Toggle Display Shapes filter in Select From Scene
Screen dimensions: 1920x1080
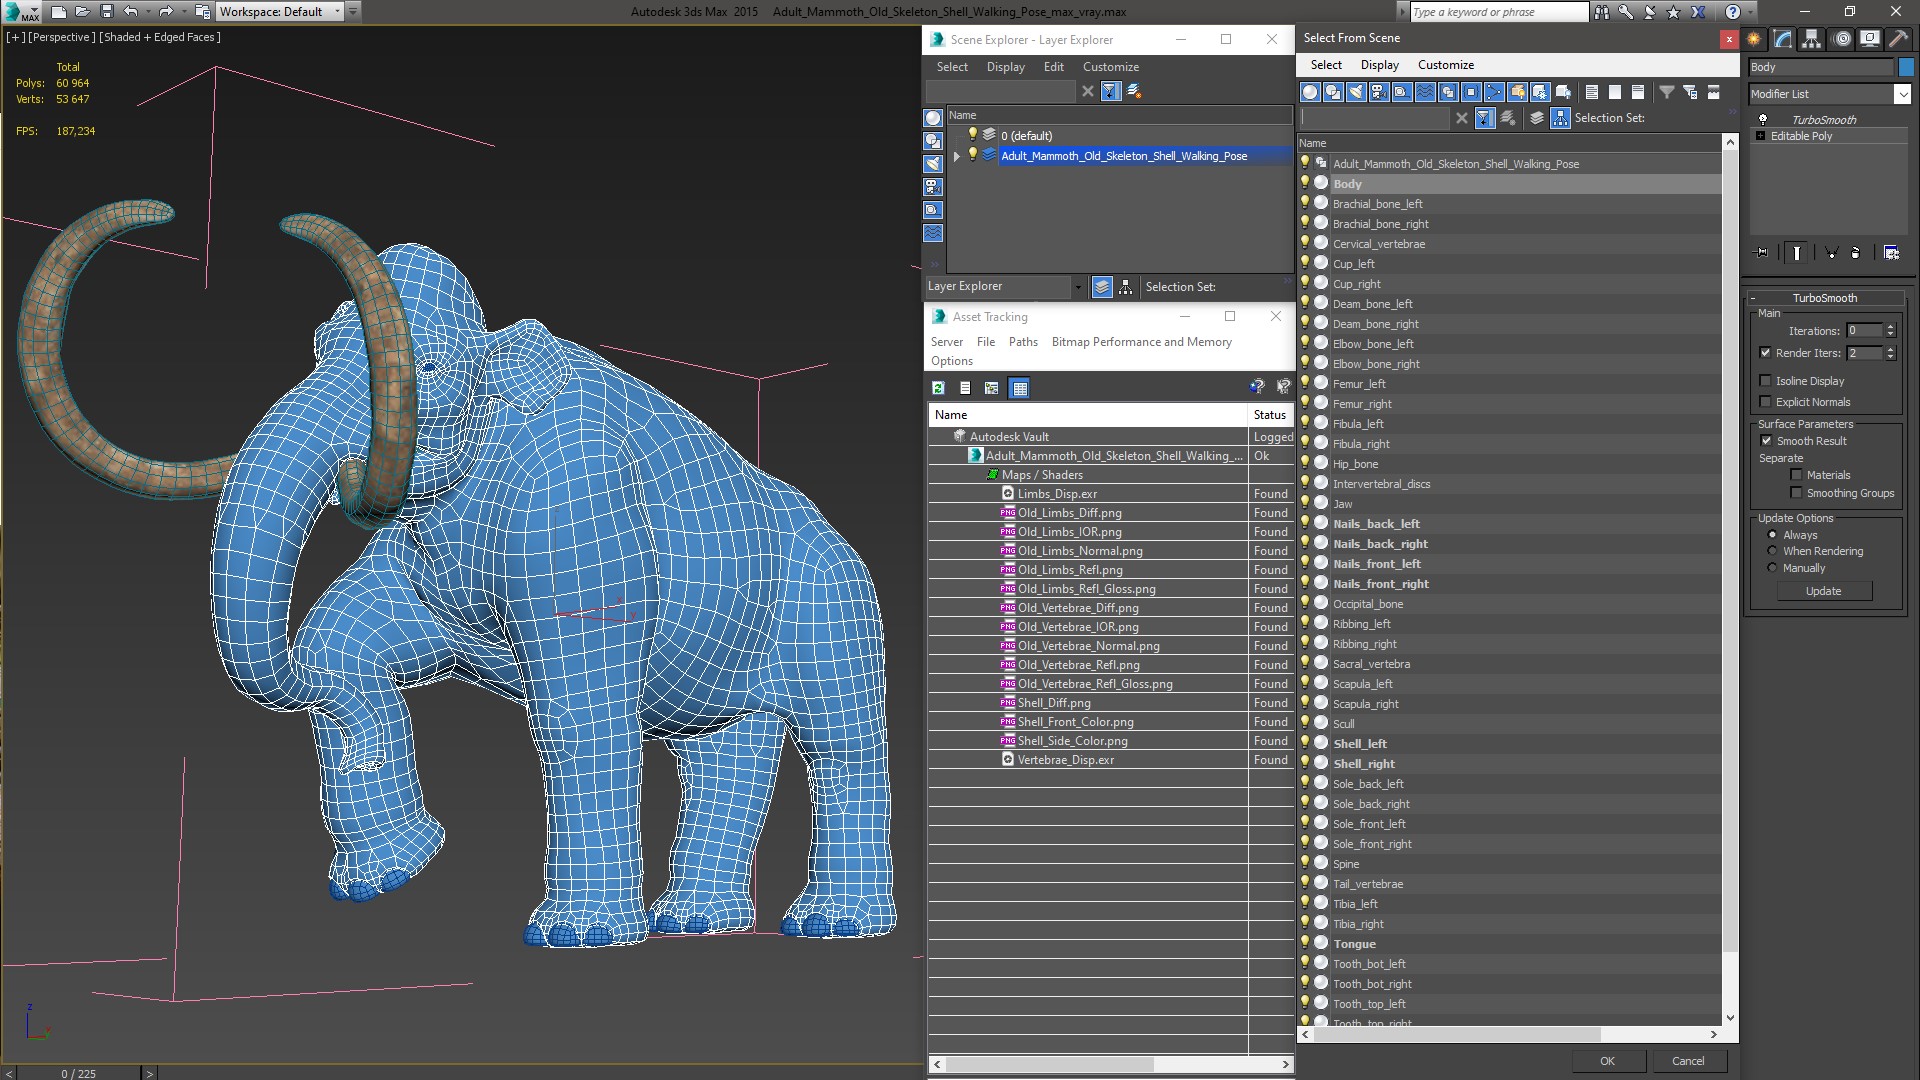pos(1333,92)
